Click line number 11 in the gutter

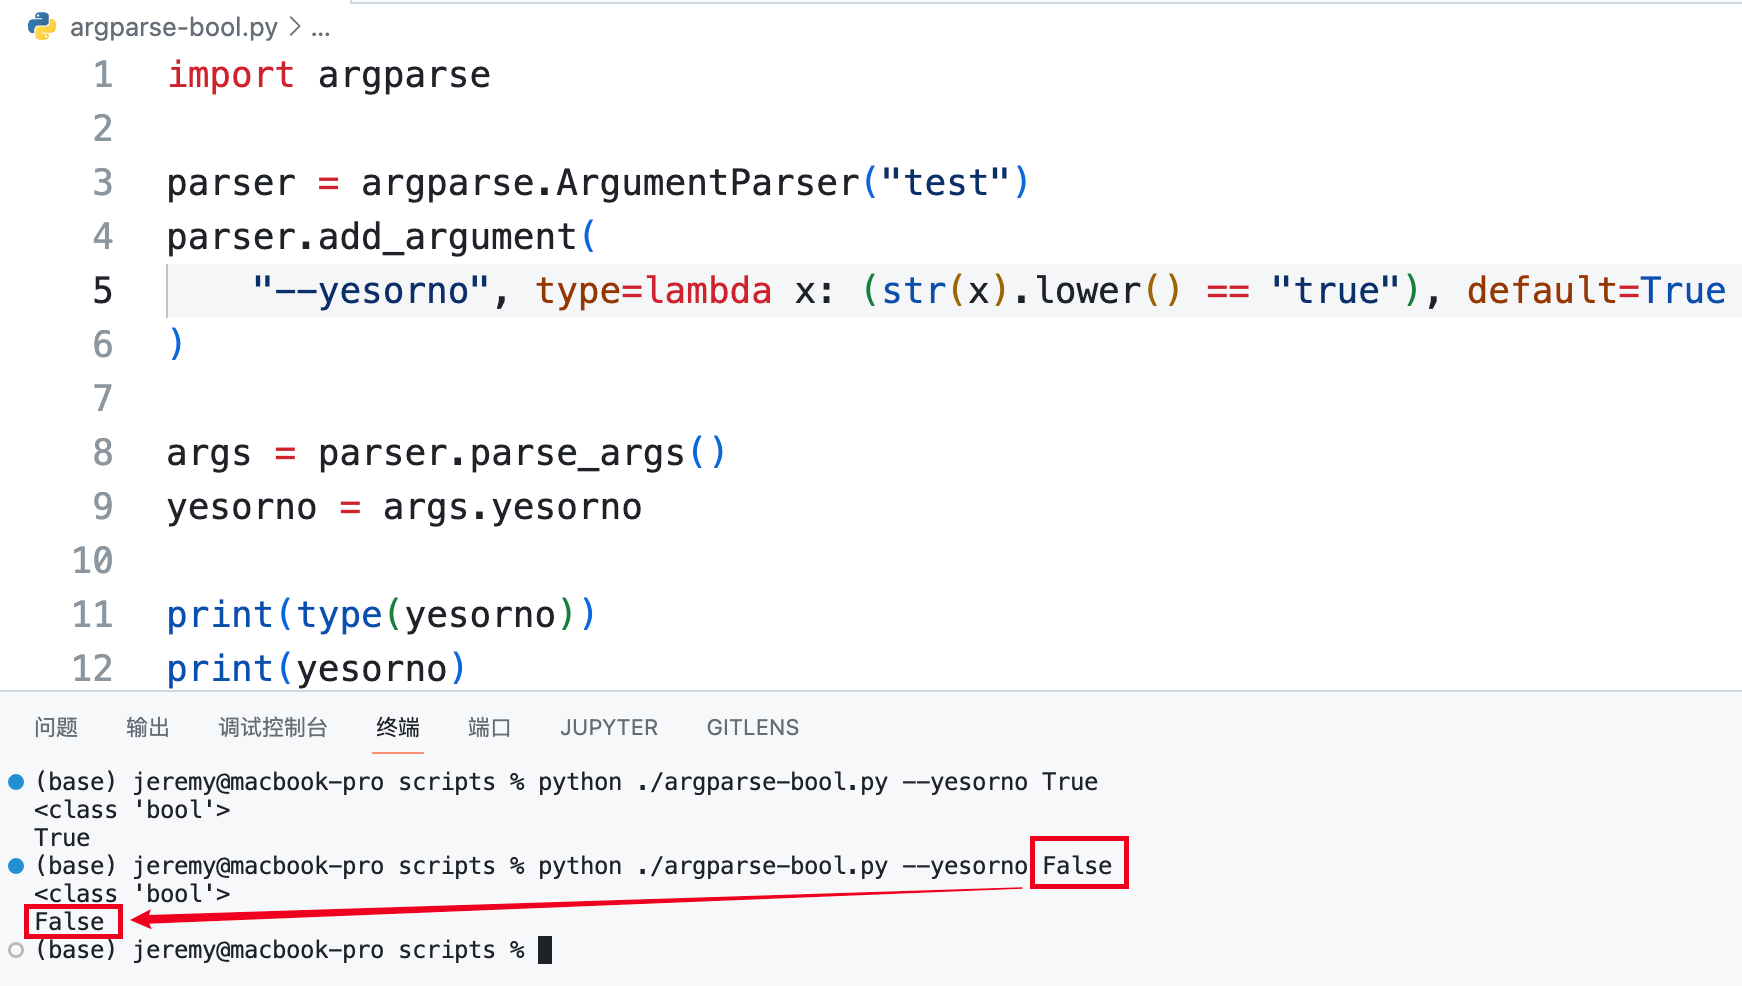pos(93,615)
